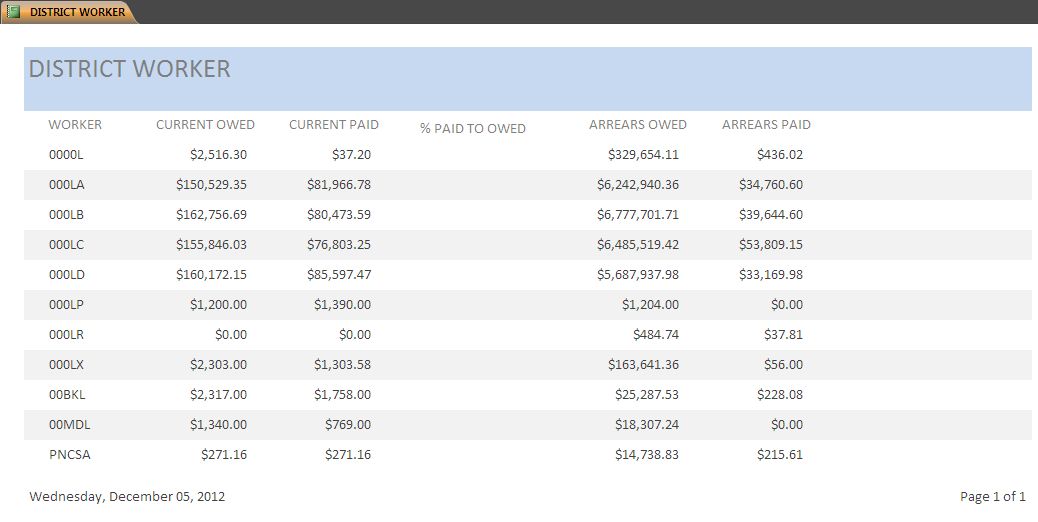Click the CURRENT PAID column header

[x=334, y=125]
